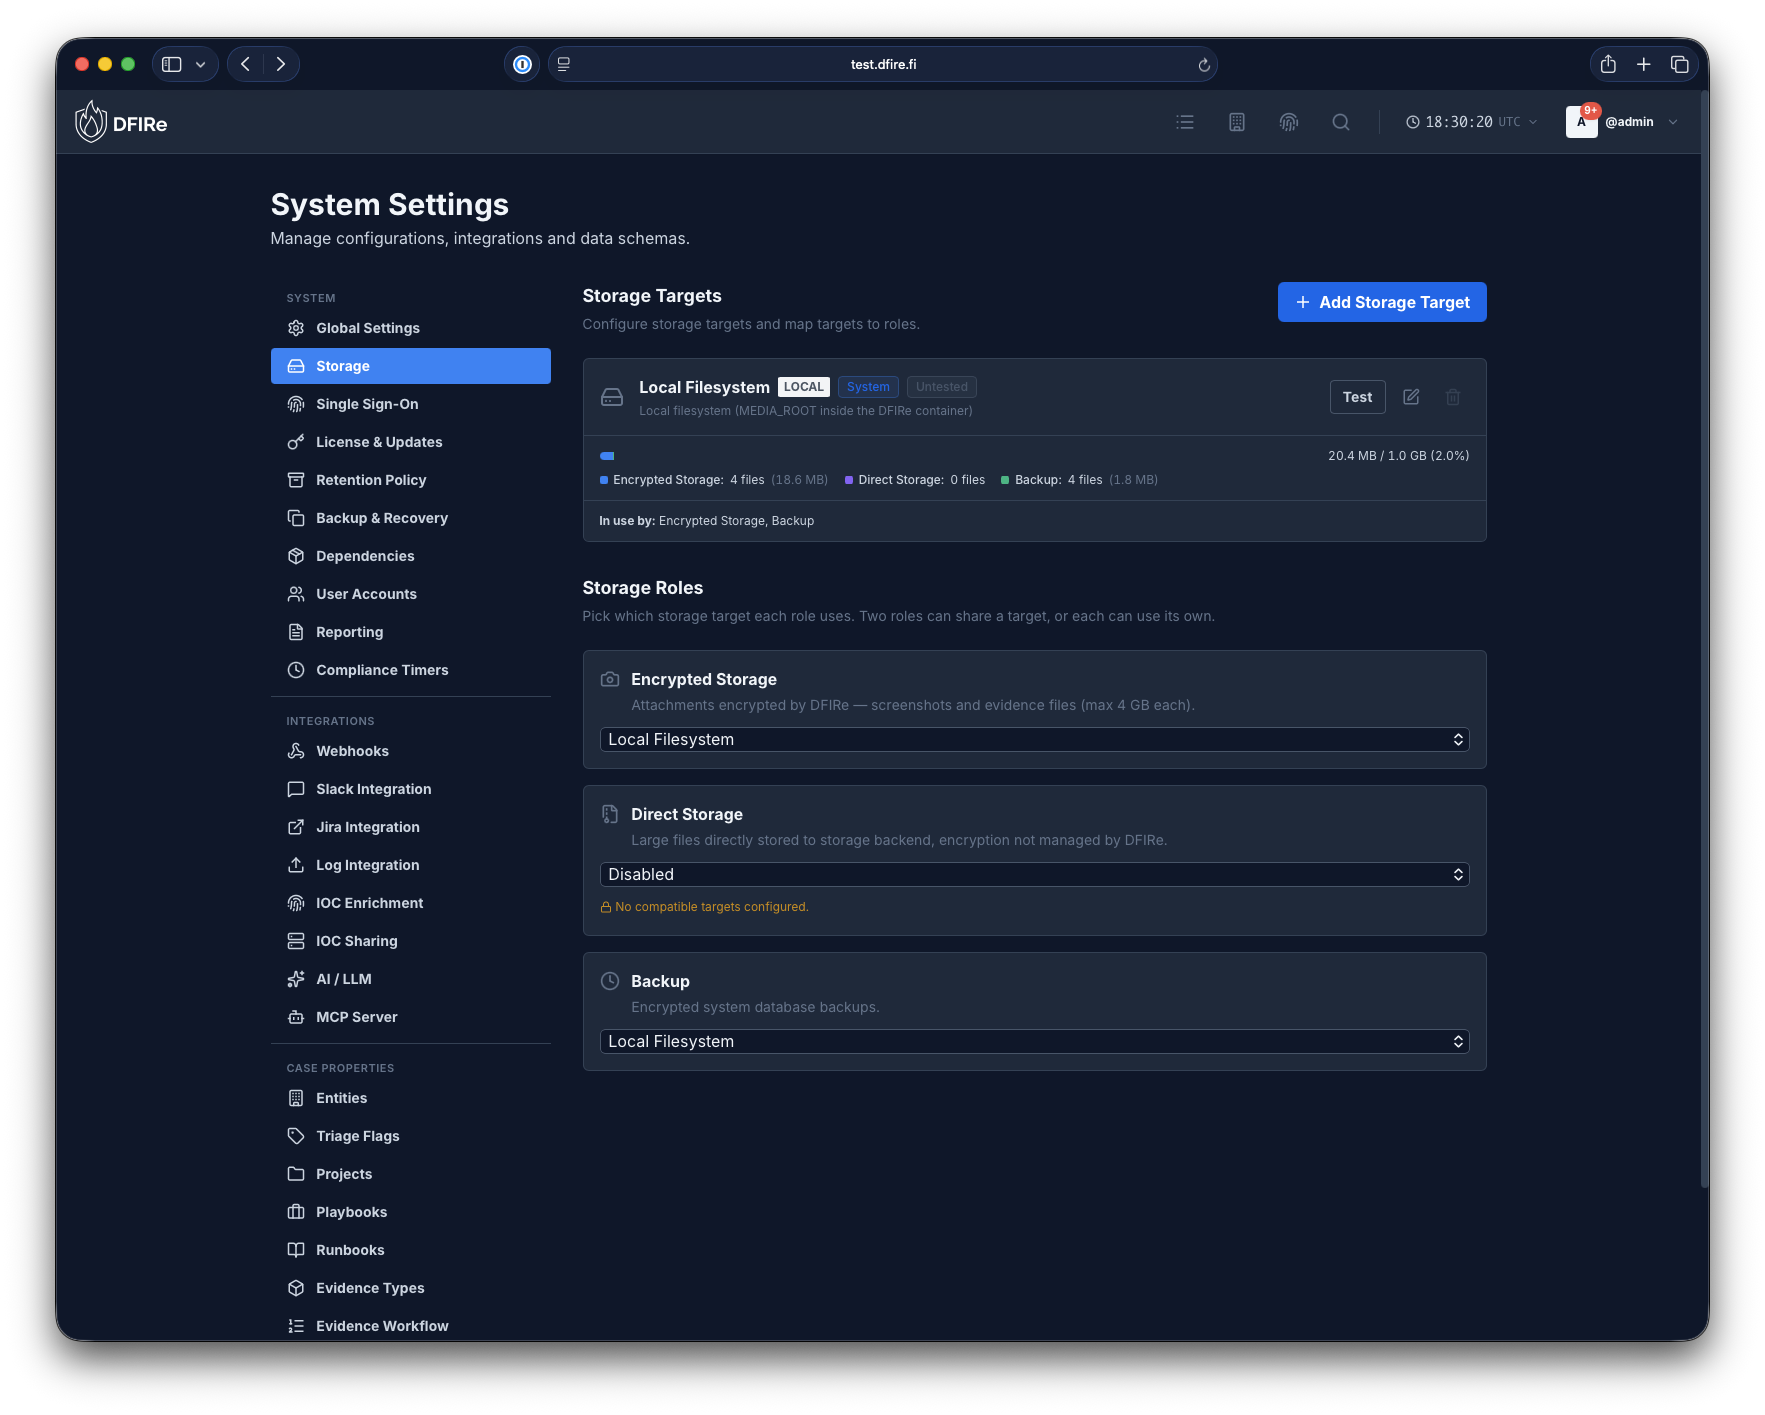Open Dependencies page
1765x1415 pixels.
[410, 556]
